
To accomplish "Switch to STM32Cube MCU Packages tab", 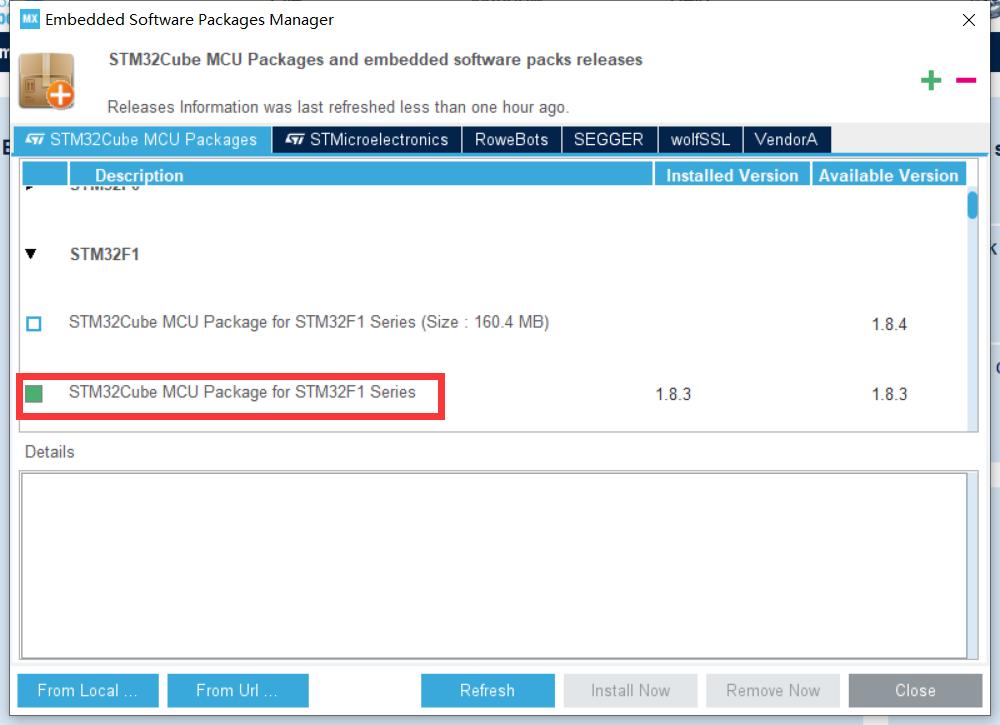I will click(142, 140).
